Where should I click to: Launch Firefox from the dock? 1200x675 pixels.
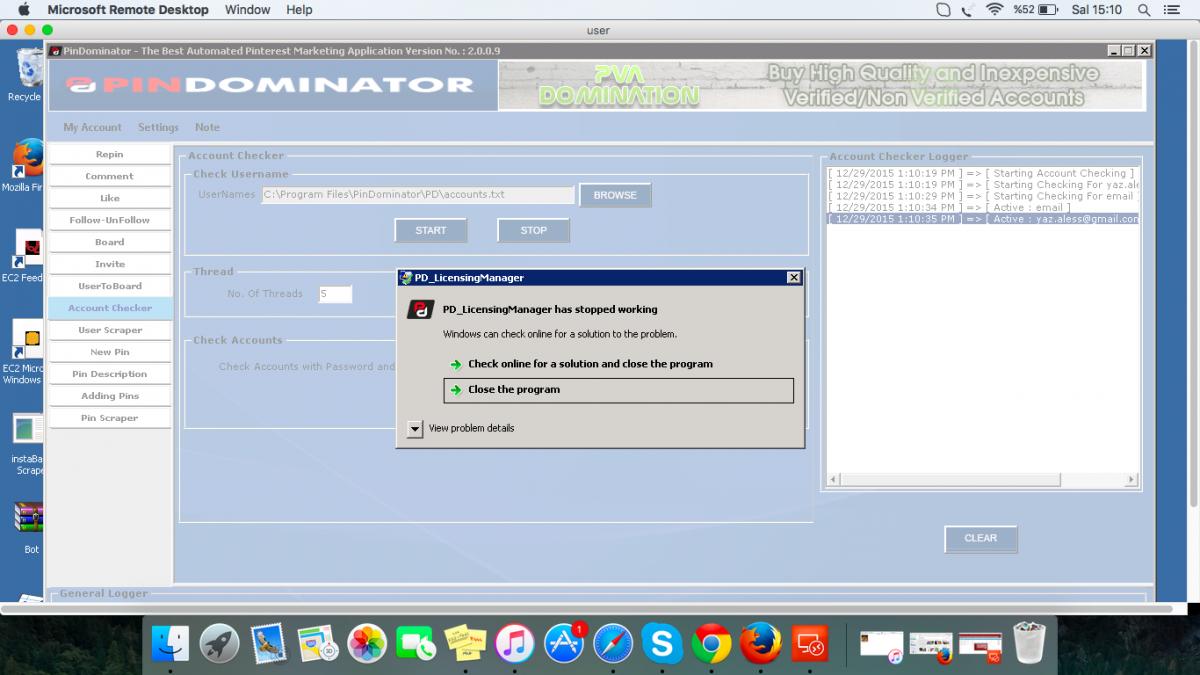click(x=760, y=644)
